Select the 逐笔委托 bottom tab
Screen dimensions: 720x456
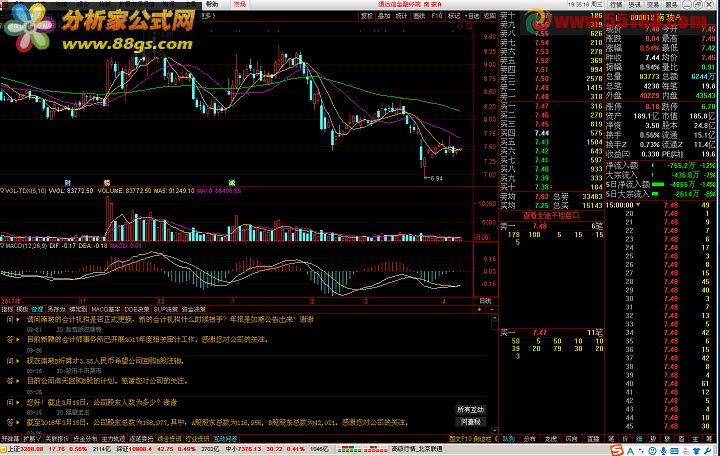[x=141, y=439]
